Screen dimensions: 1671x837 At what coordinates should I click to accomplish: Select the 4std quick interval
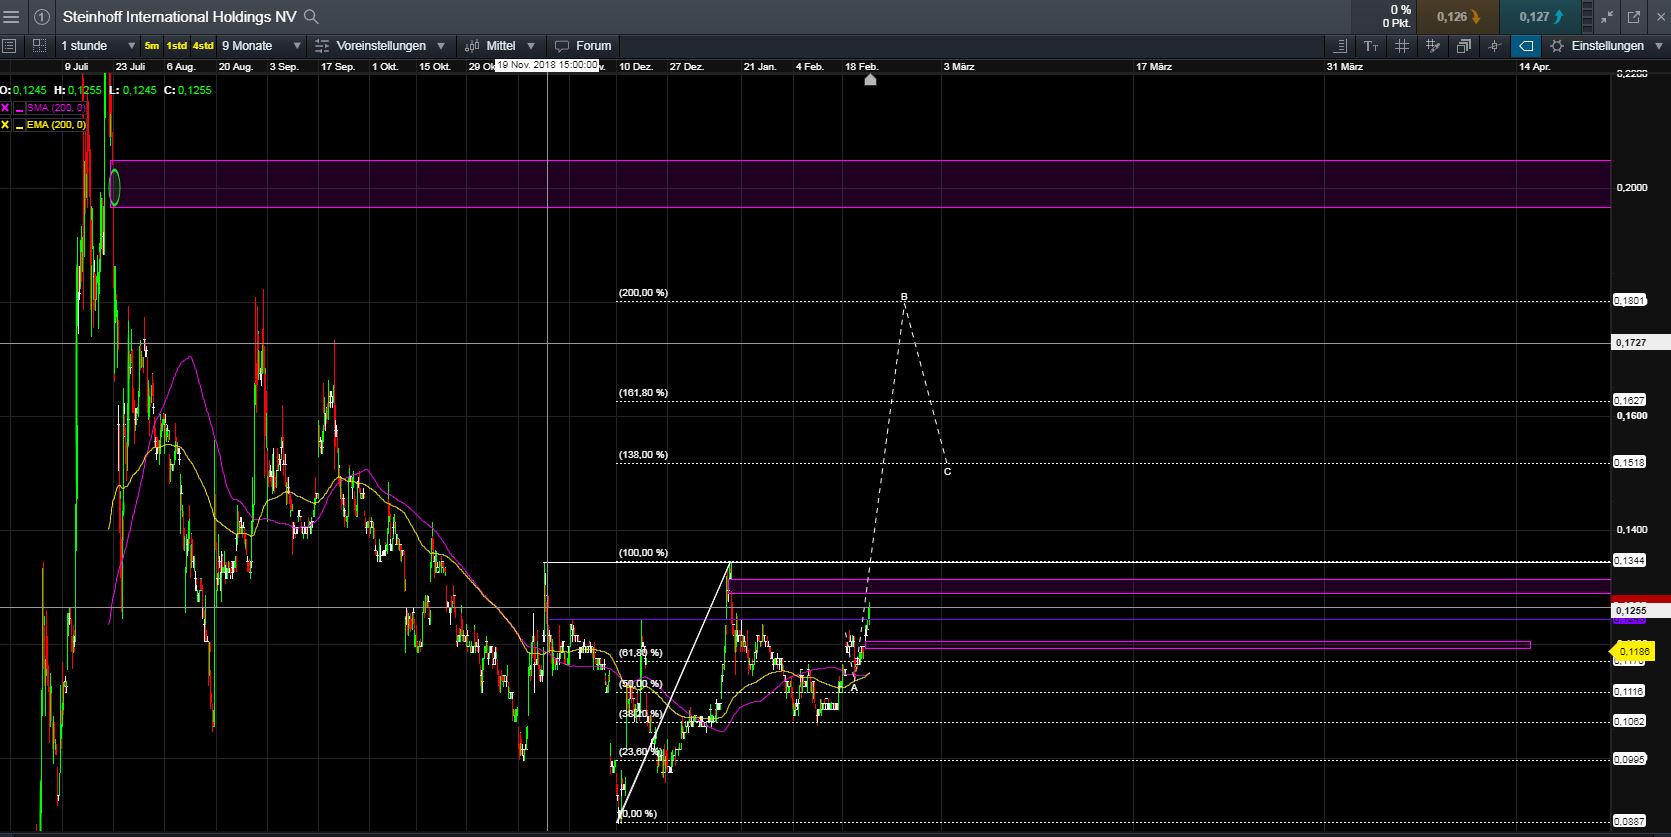pyautogui.click(x=203, y=46)
